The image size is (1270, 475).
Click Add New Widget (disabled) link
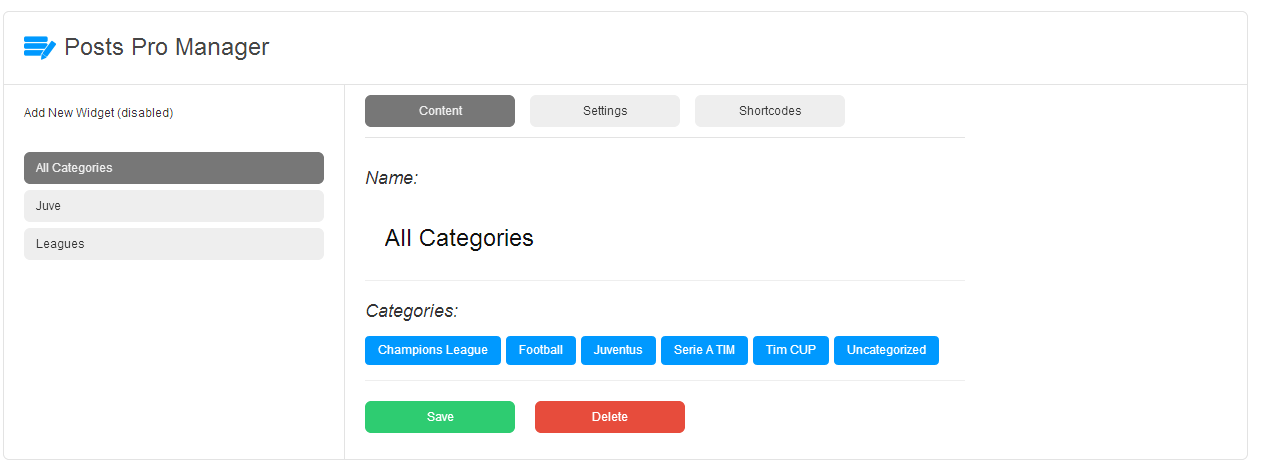pos(99,113)
